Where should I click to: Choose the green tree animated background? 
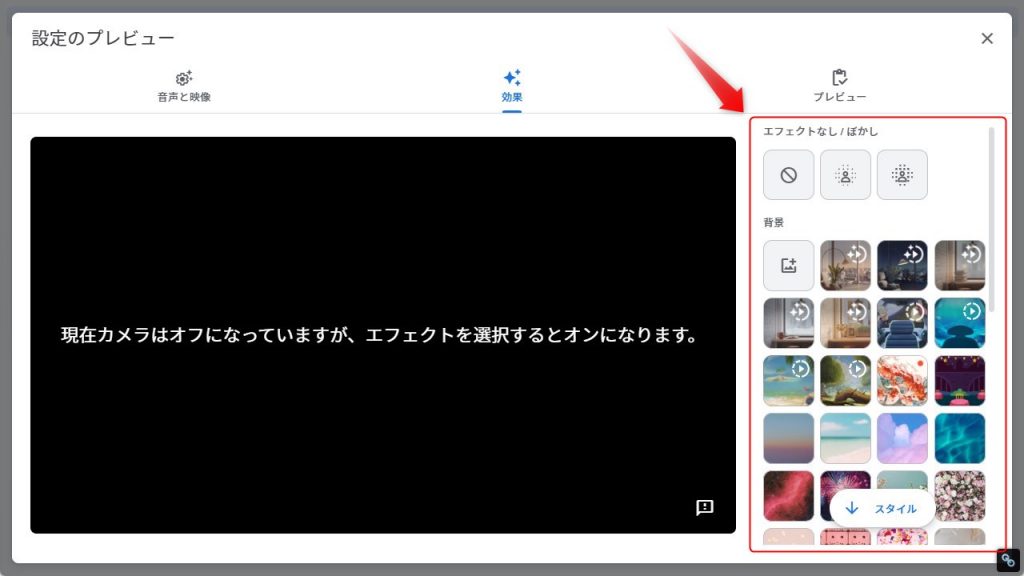pos(845,381)
